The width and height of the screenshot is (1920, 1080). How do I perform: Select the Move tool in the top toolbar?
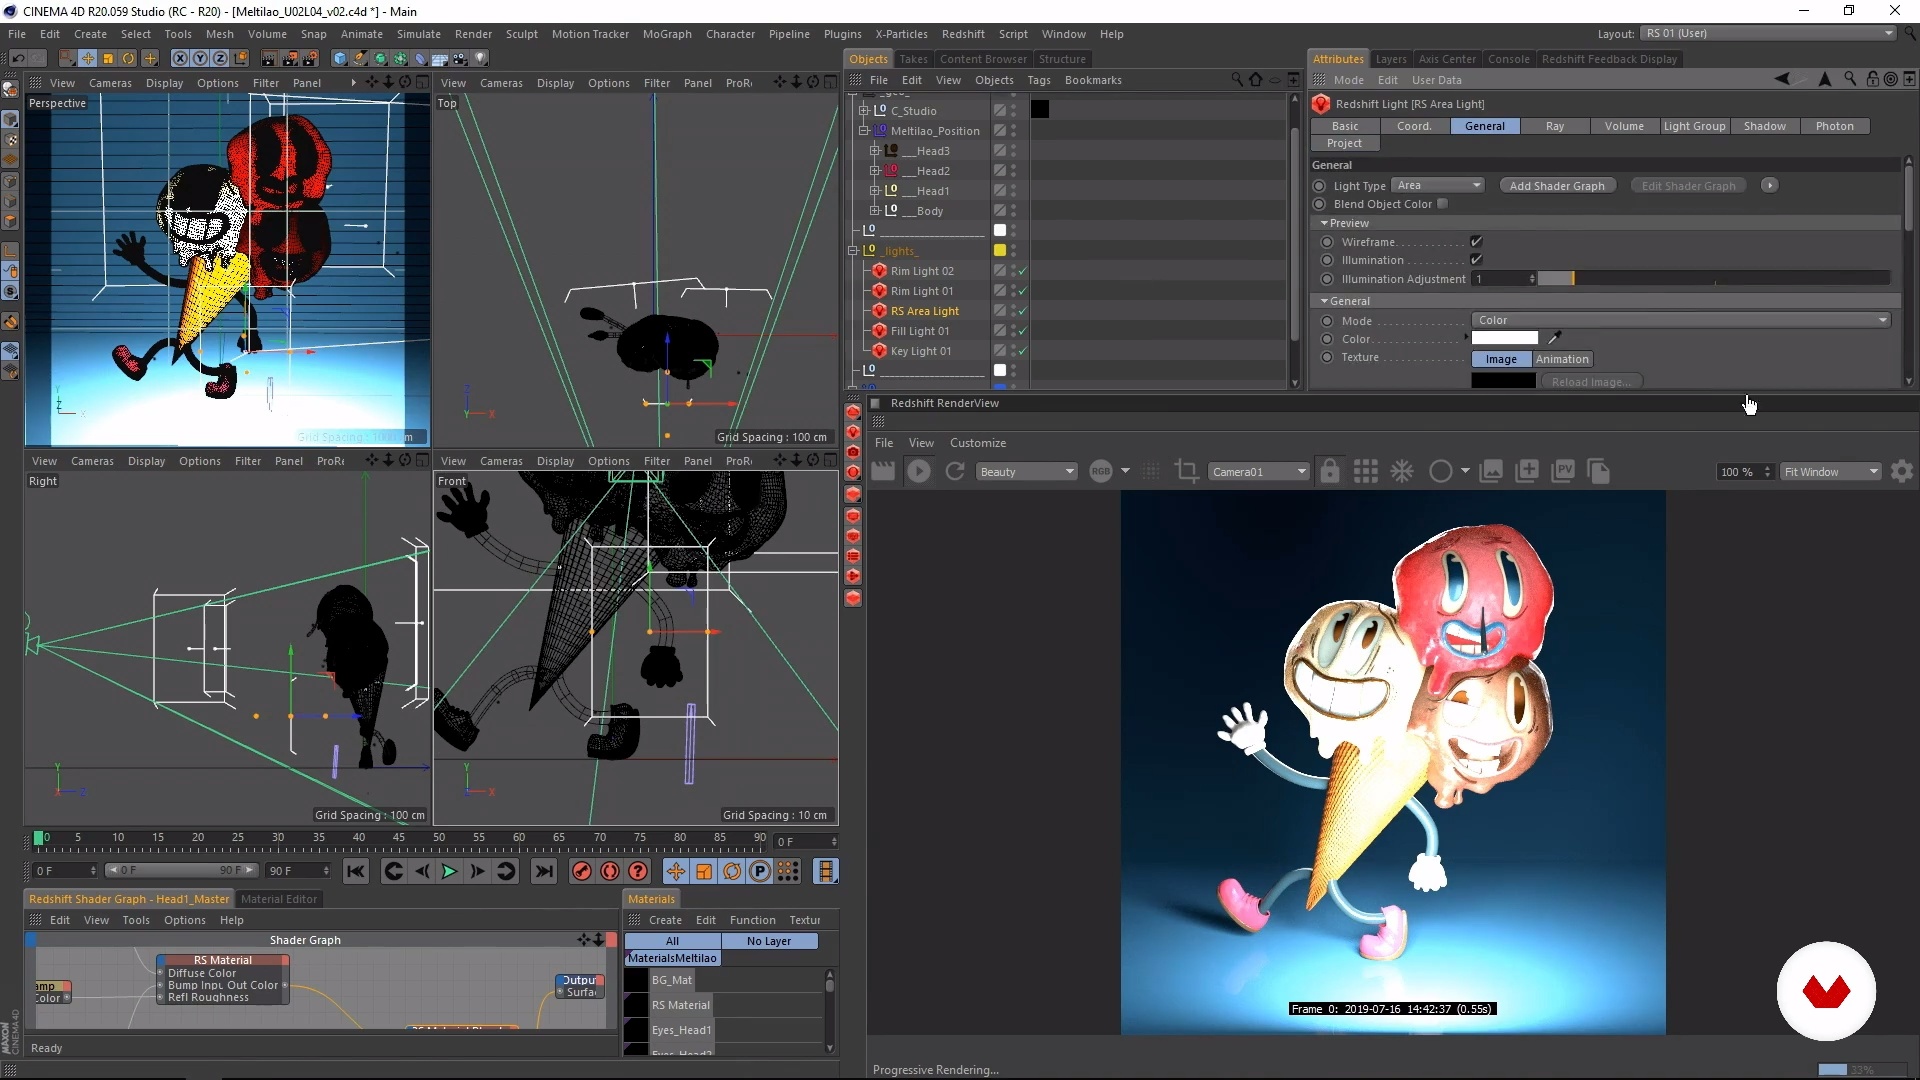coord(88,58)
